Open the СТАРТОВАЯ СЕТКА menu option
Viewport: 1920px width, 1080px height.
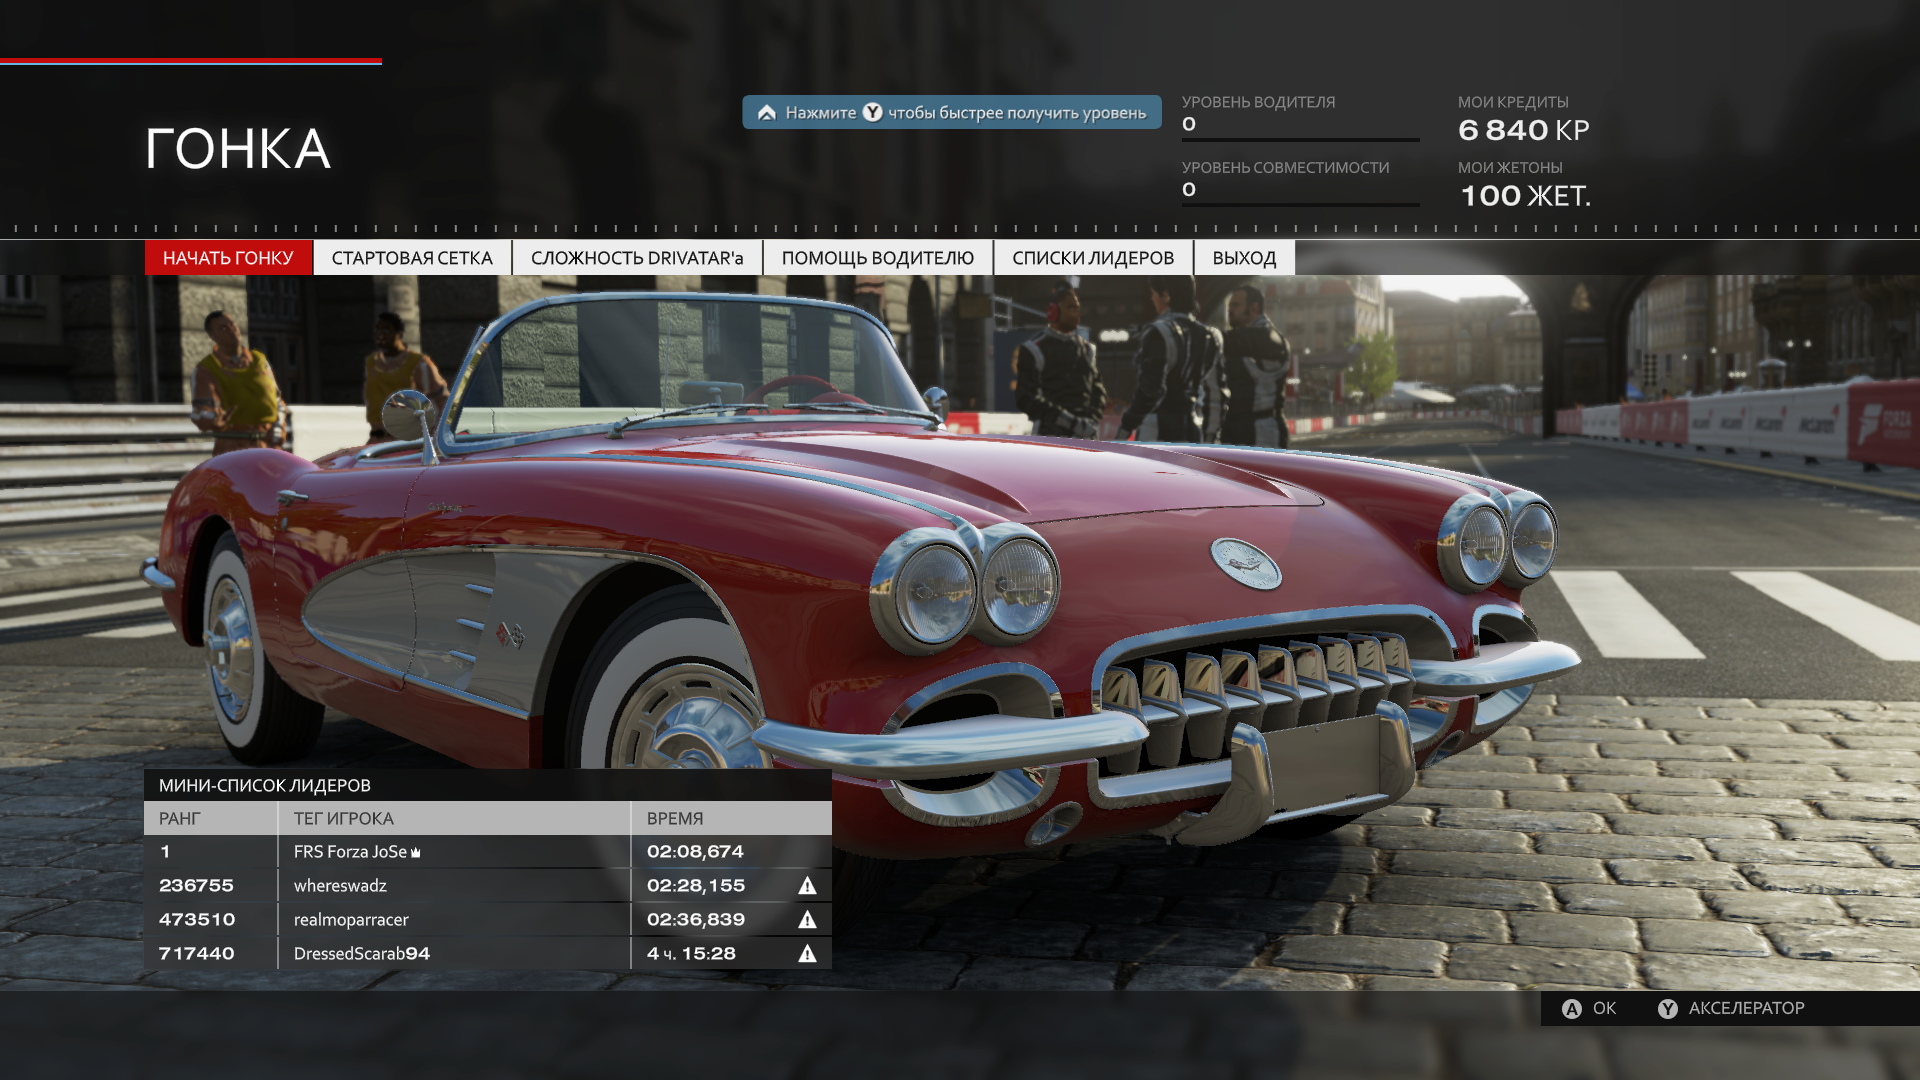point(412,258)
